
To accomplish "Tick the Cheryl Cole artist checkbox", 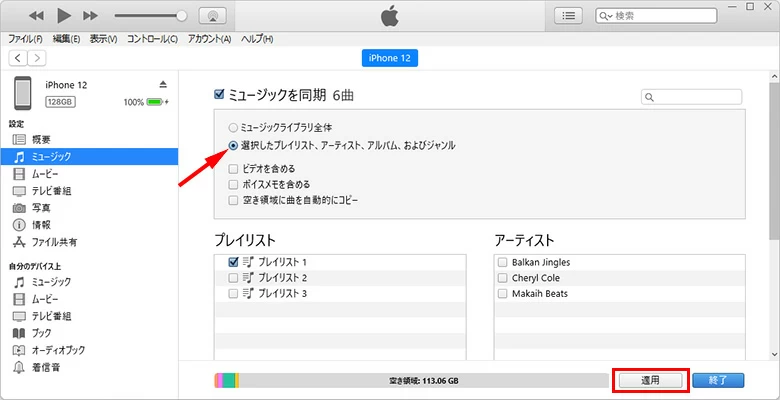I will (x=501, y=277).
